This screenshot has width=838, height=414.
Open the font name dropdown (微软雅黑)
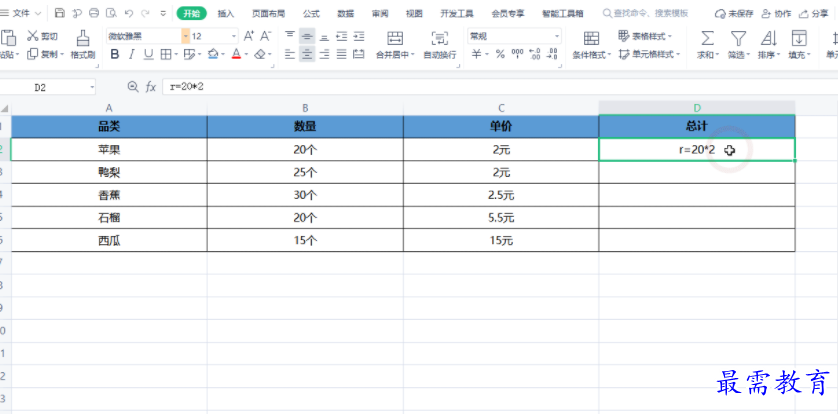(185, 36)
